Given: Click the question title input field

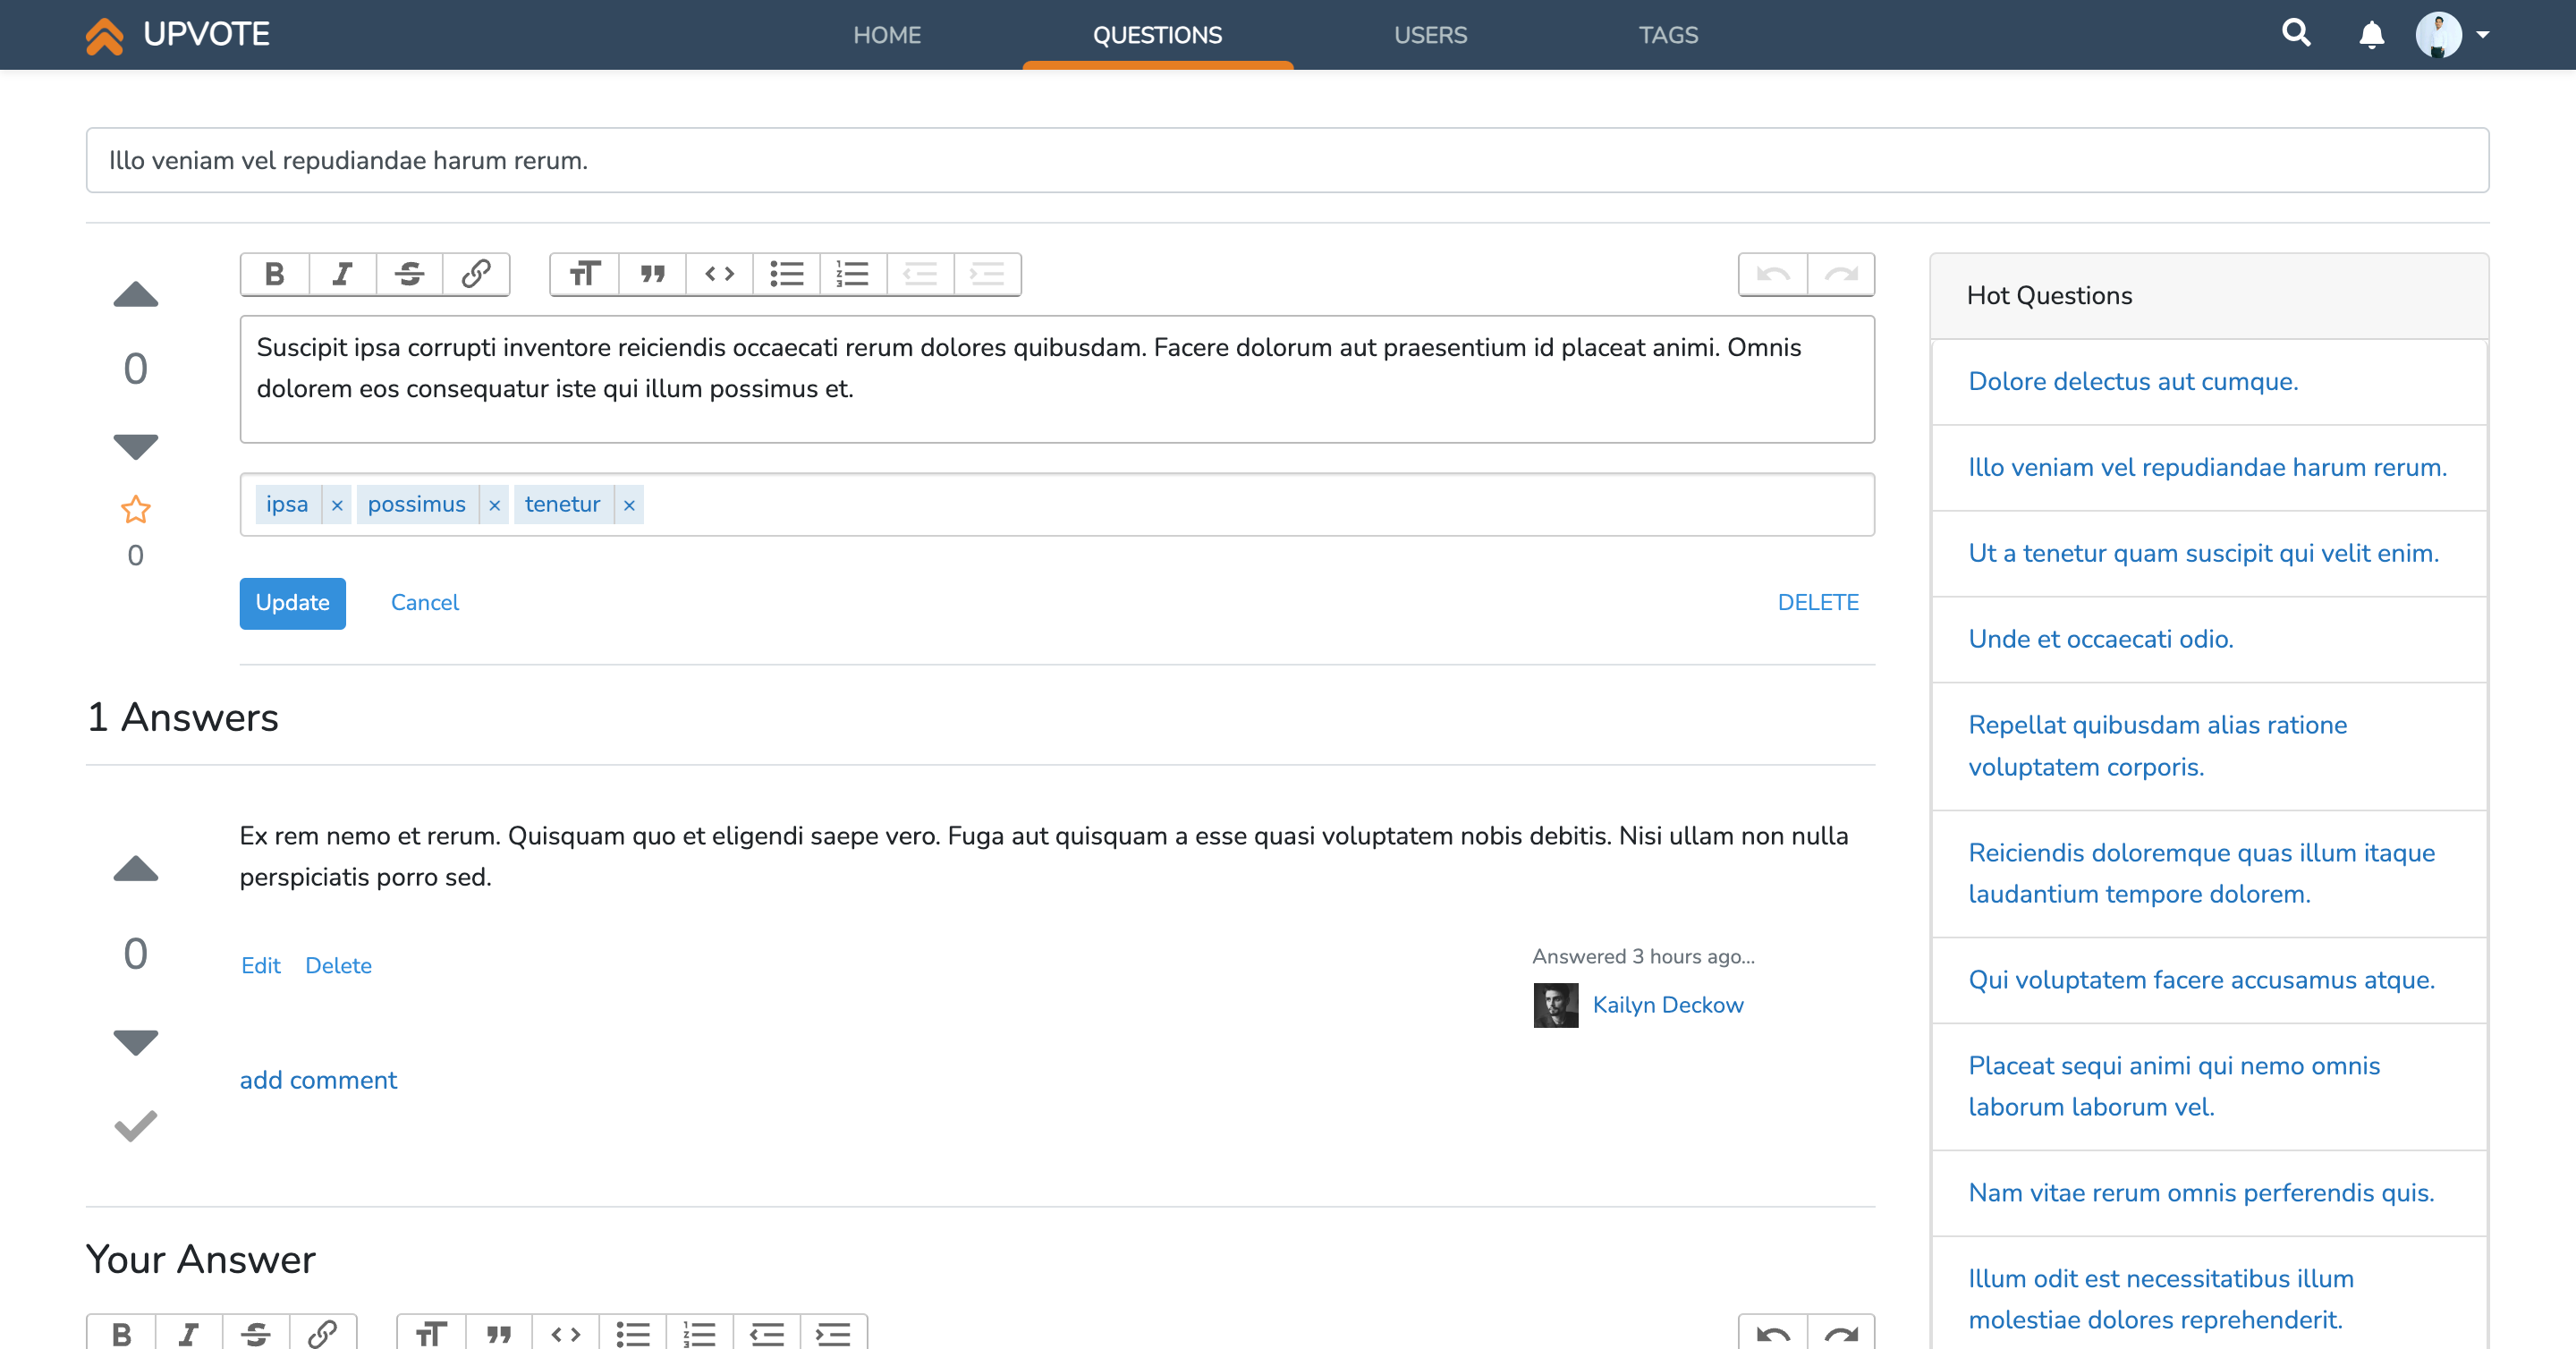Looking at the screenshot, I should [1286, 160].
